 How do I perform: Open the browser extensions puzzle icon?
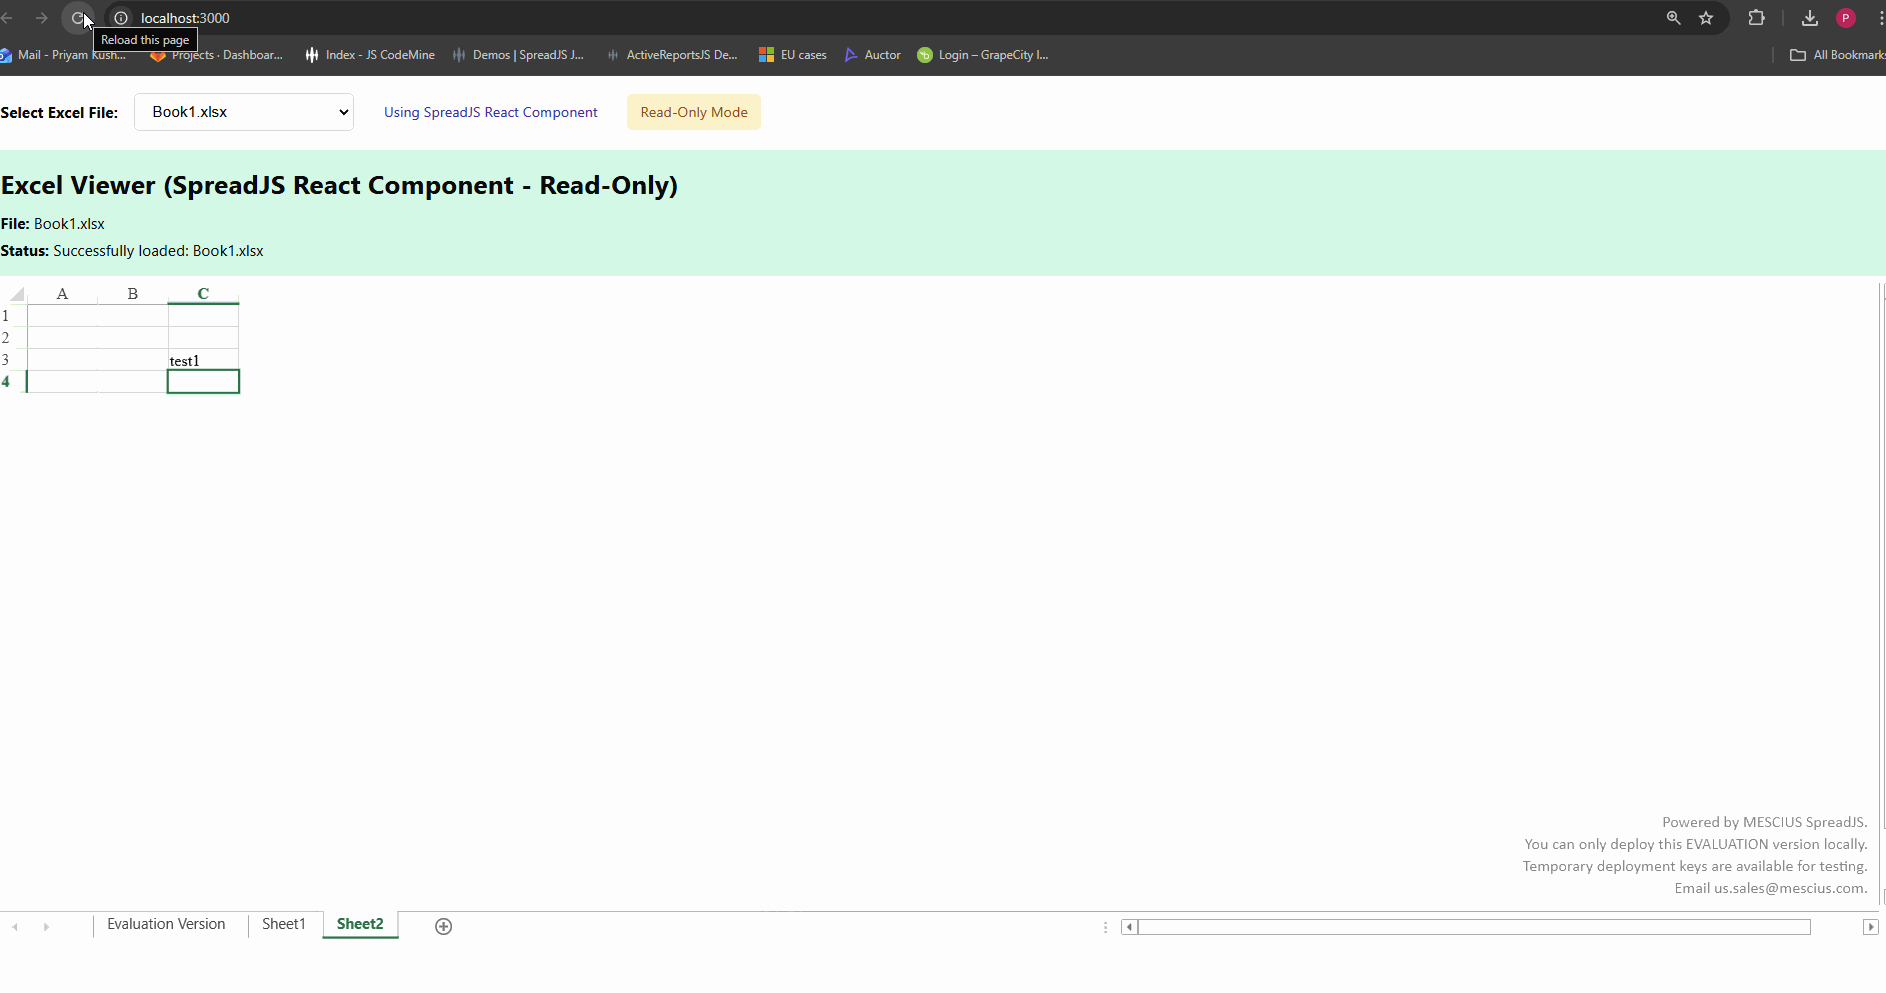click(x=1756, y=18)
